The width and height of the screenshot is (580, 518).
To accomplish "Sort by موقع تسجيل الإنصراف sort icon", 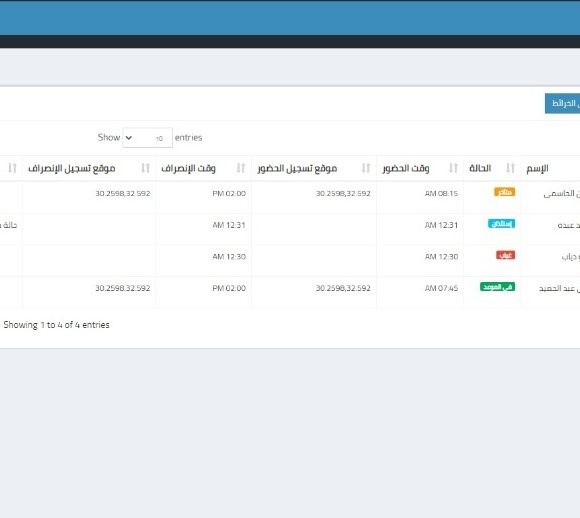I will 145,168.
